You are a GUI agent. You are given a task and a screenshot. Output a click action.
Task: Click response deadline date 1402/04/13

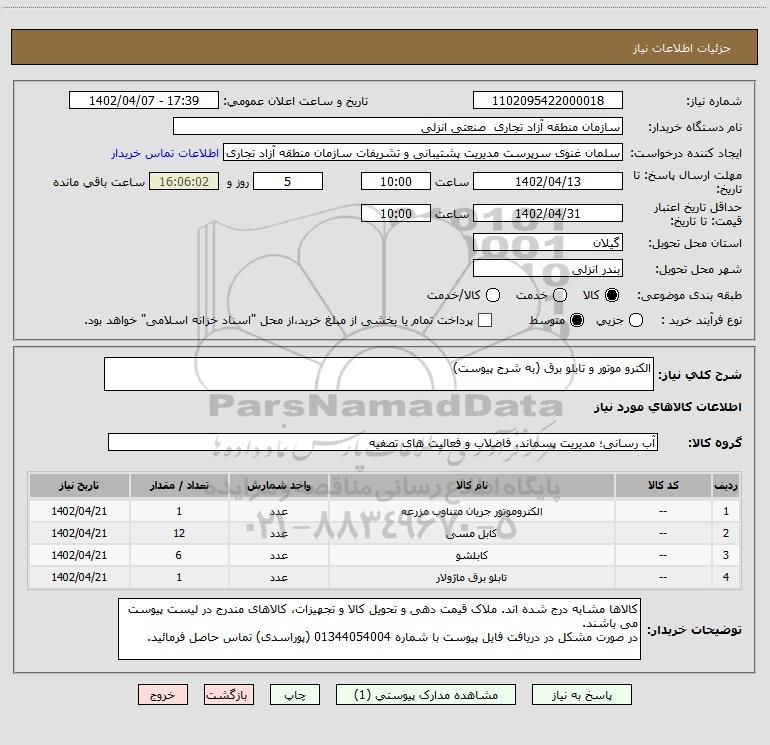[x=548, y=182]
